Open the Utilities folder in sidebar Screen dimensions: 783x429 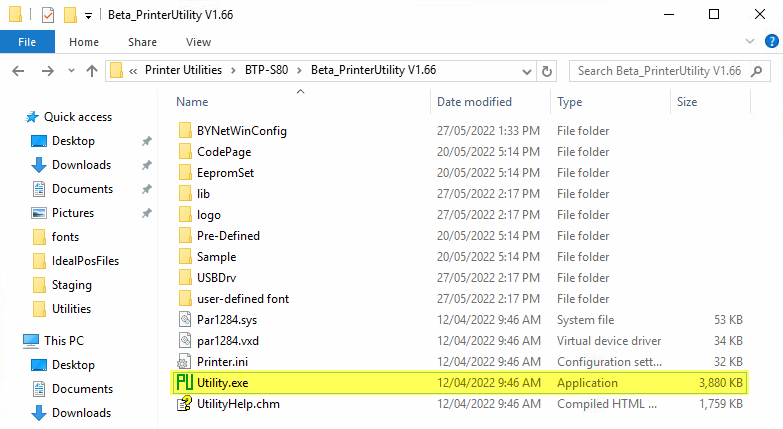tap(71, 309)
